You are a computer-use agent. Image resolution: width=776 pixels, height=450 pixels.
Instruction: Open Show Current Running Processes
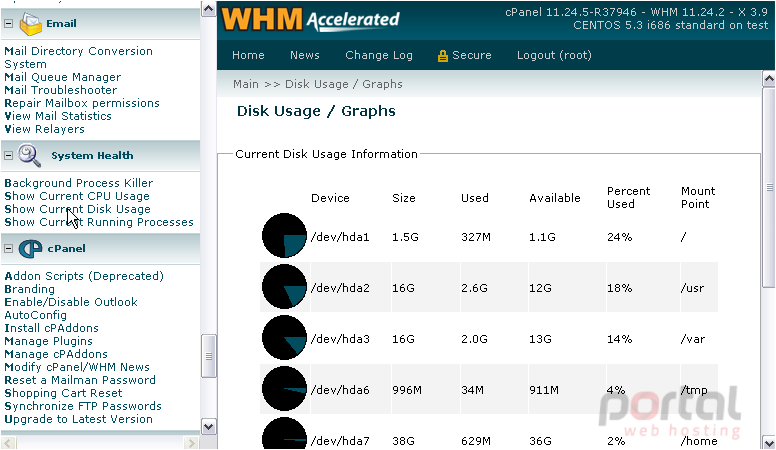(99, 222)
